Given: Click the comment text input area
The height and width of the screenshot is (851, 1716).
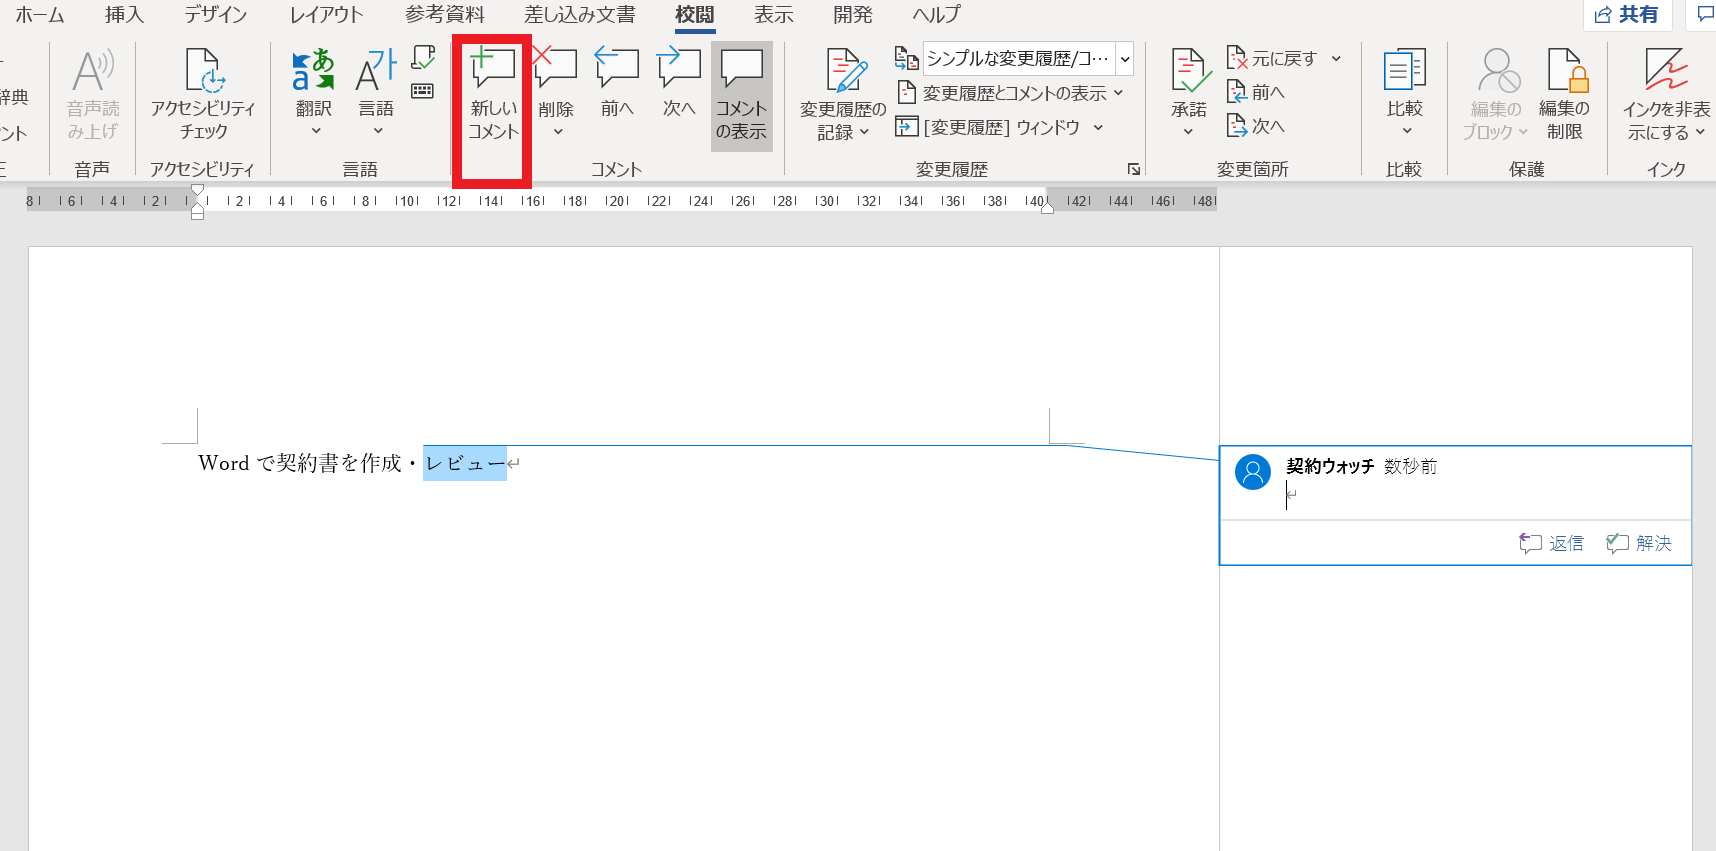Looking at the screenshot, I should tap(1484, 496).
